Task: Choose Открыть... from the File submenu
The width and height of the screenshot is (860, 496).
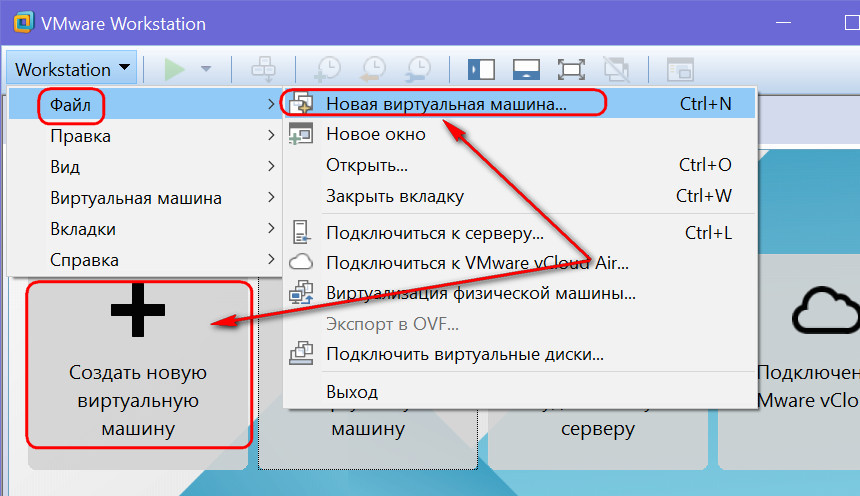Action: [x=519, y=165]
